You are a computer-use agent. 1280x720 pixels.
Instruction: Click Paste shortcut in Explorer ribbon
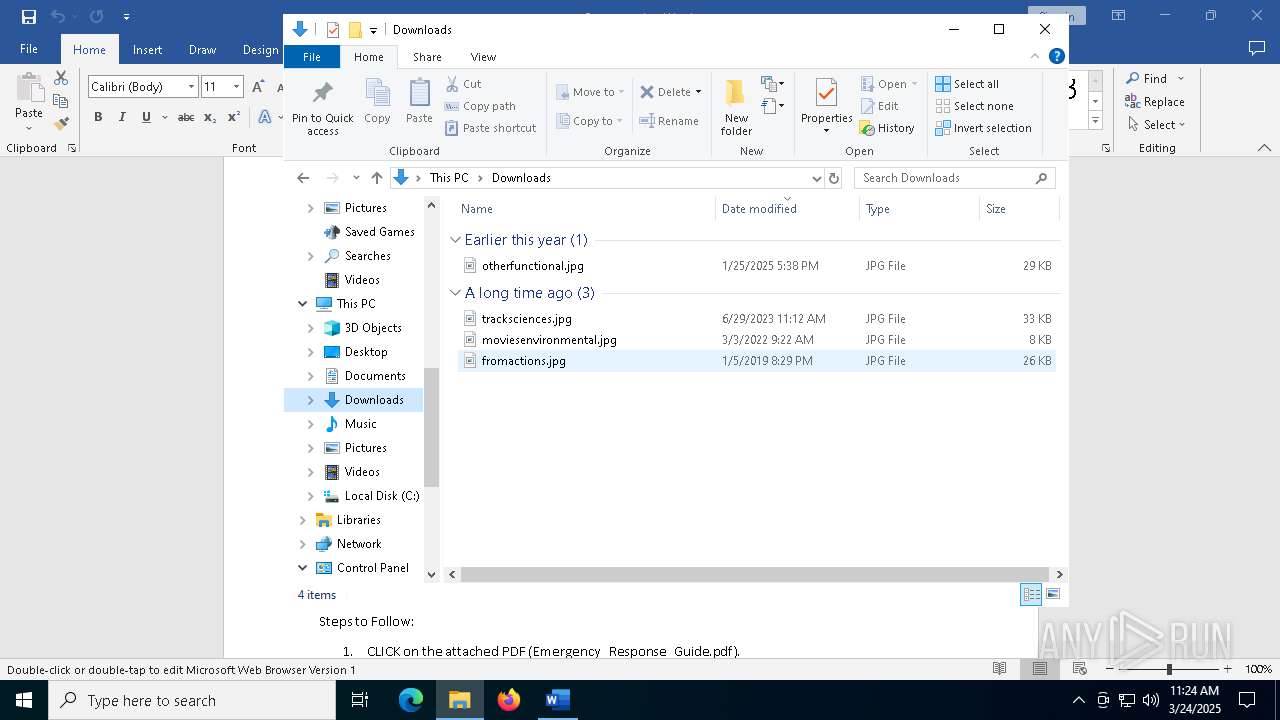pyautogui.click(x=490, y=128)
